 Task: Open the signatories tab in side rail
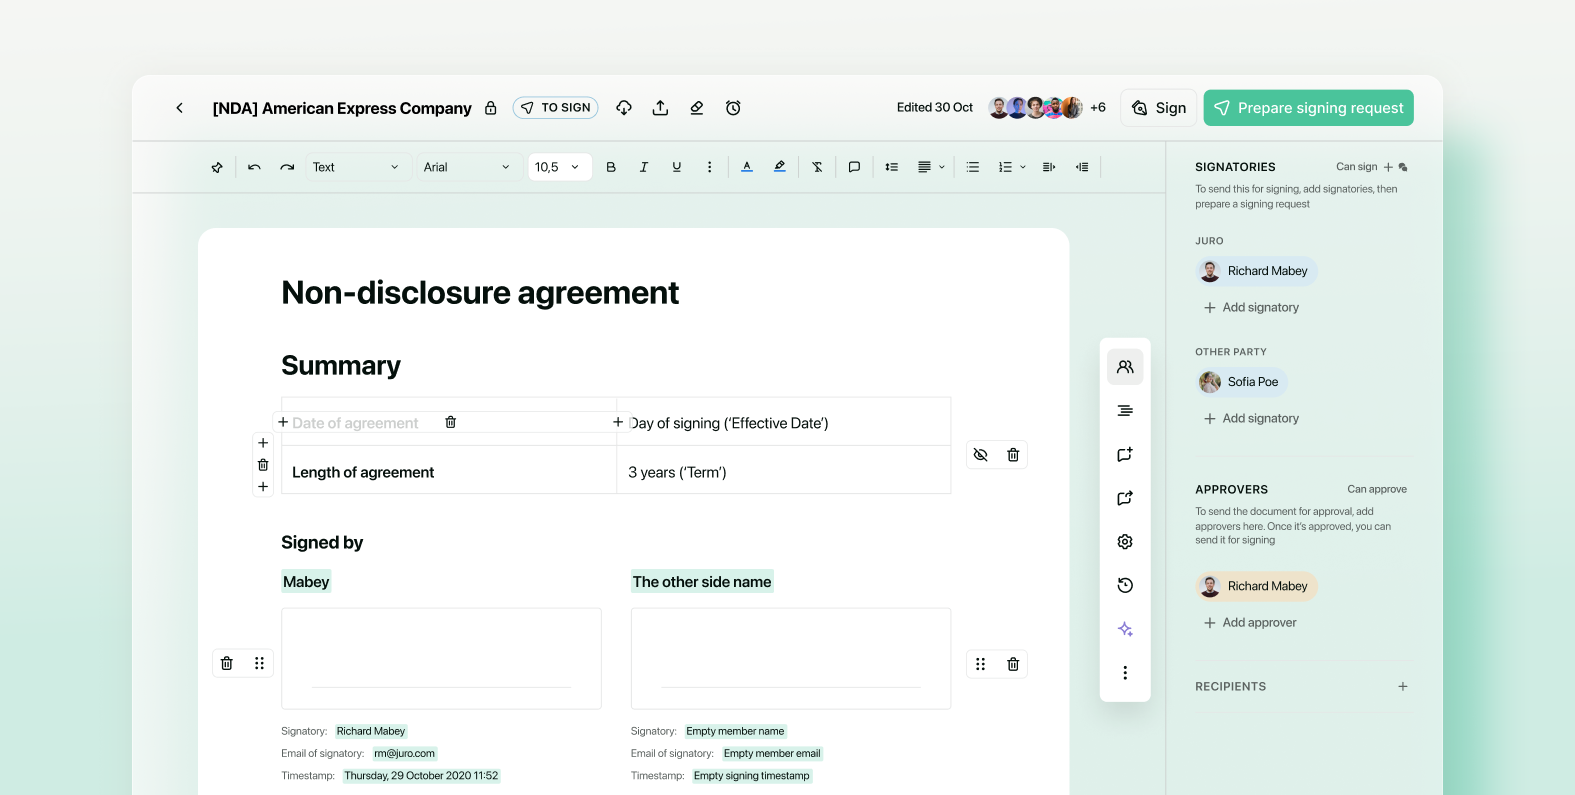pos(1125,367)
